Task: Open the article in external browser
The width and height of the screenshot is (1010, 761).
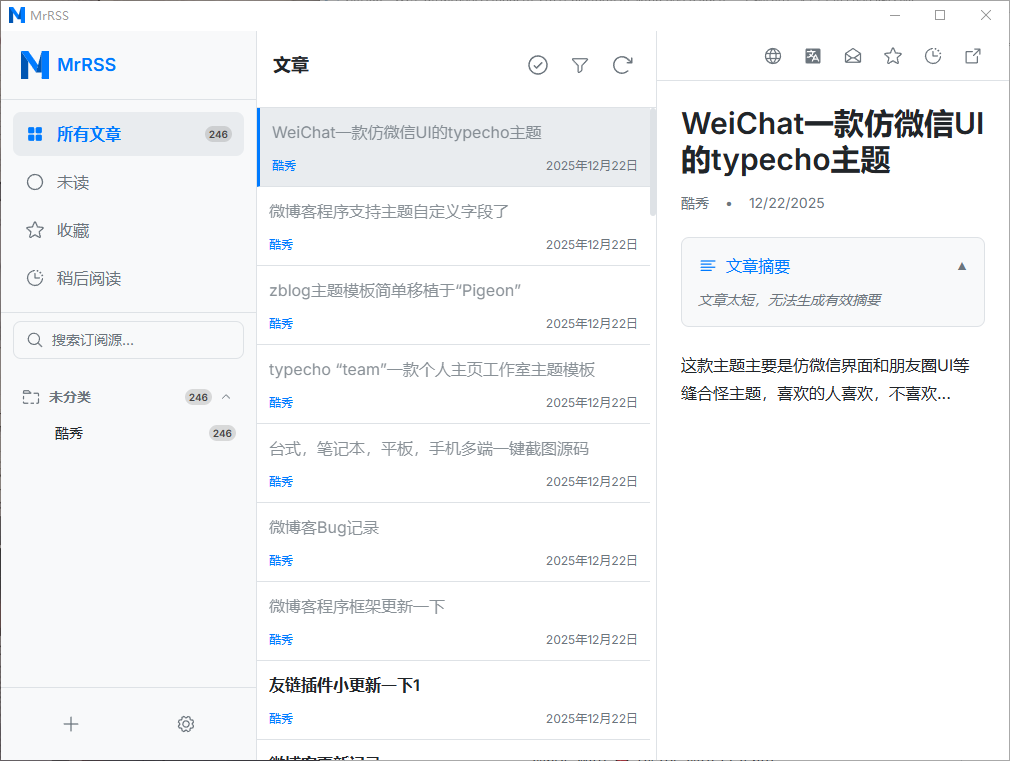Action: [x=972, y=56]
